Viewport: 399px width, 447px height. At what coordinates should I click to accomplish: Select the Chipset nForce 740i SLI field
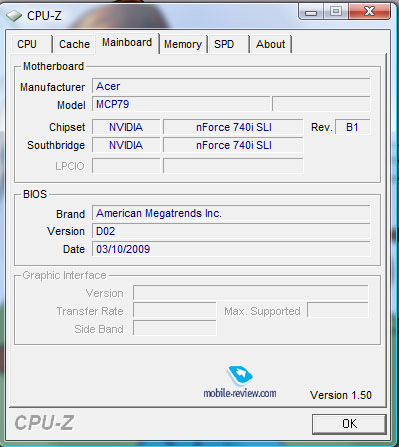[233, 127]
